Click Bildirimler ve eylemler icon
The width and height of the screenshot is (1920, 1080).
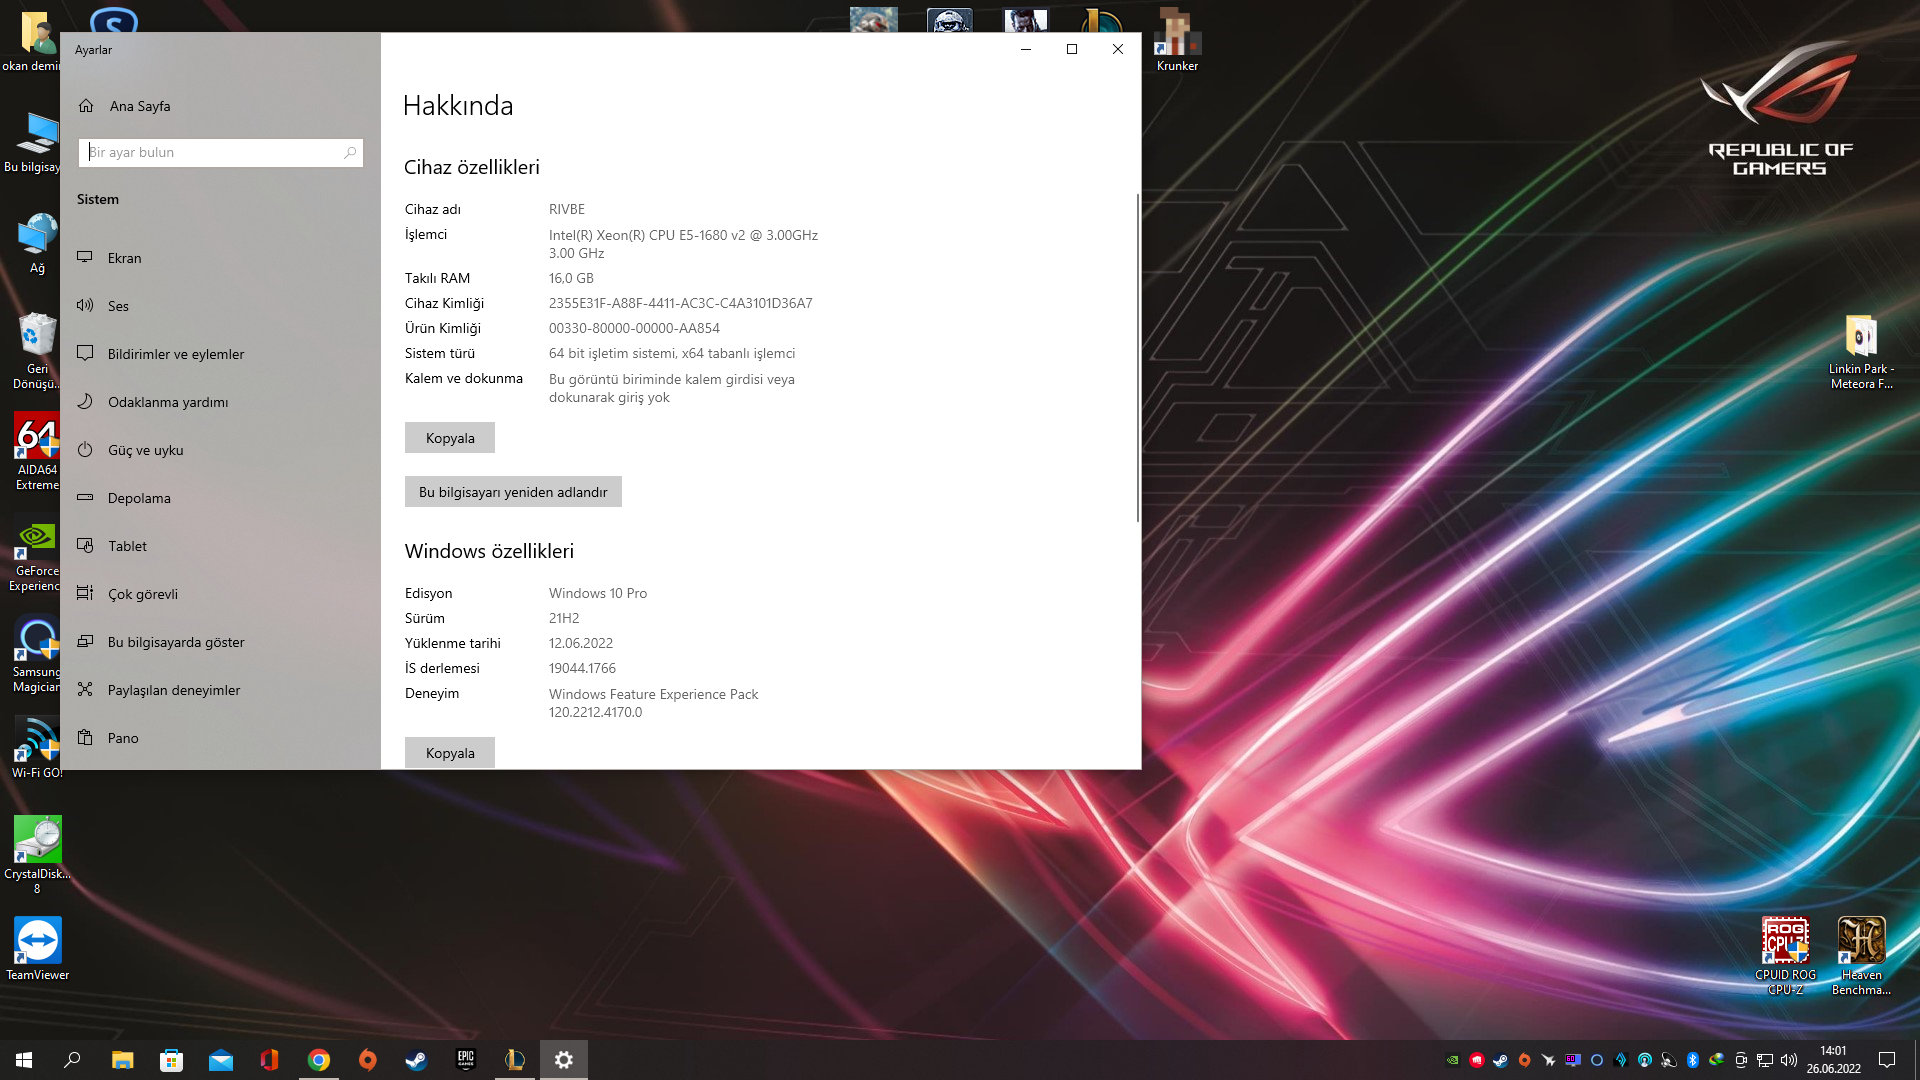(86, 353)
